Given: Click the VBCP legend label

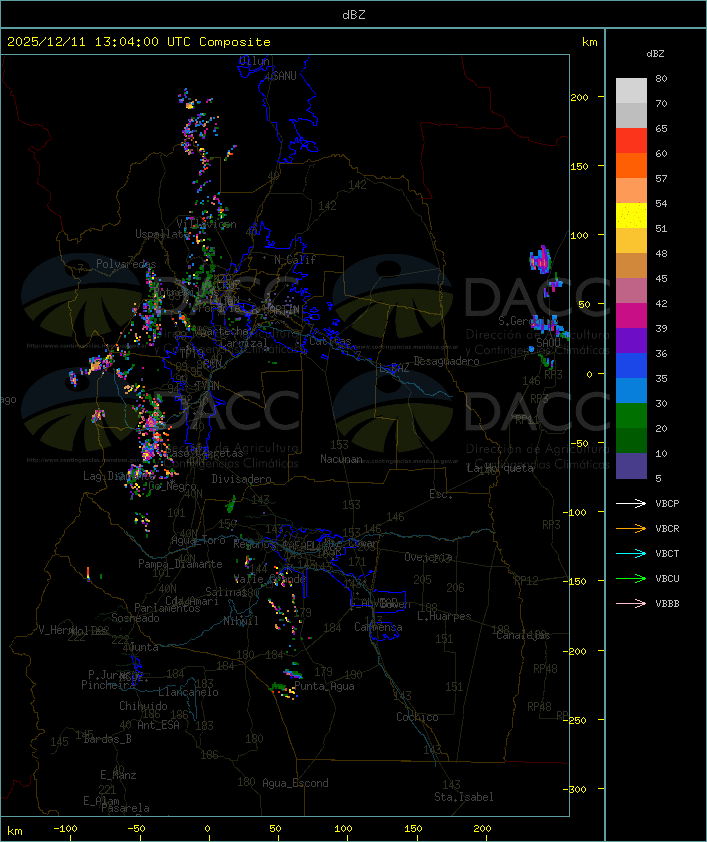Looking at the screenshot, I should pos(667,504).
